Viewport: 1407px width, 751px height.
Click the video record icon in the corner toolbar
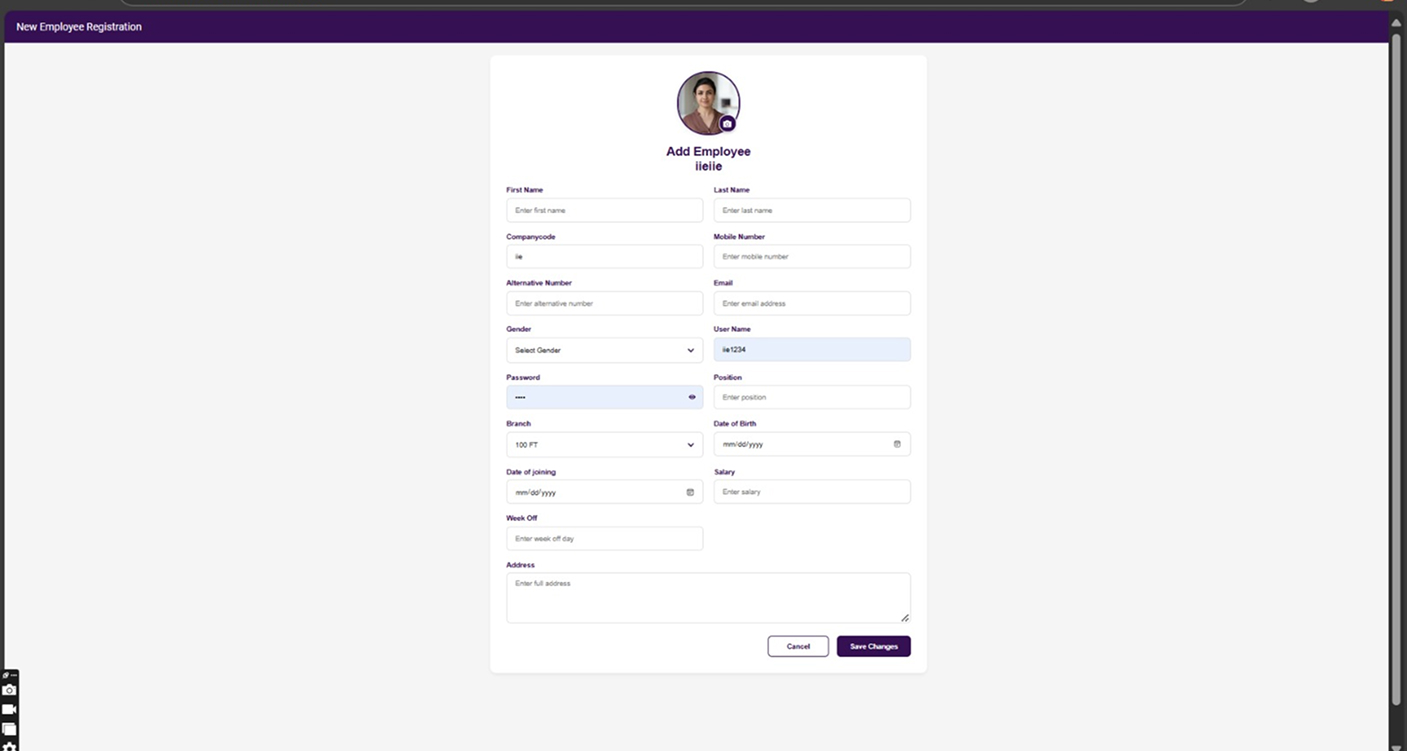9,709
